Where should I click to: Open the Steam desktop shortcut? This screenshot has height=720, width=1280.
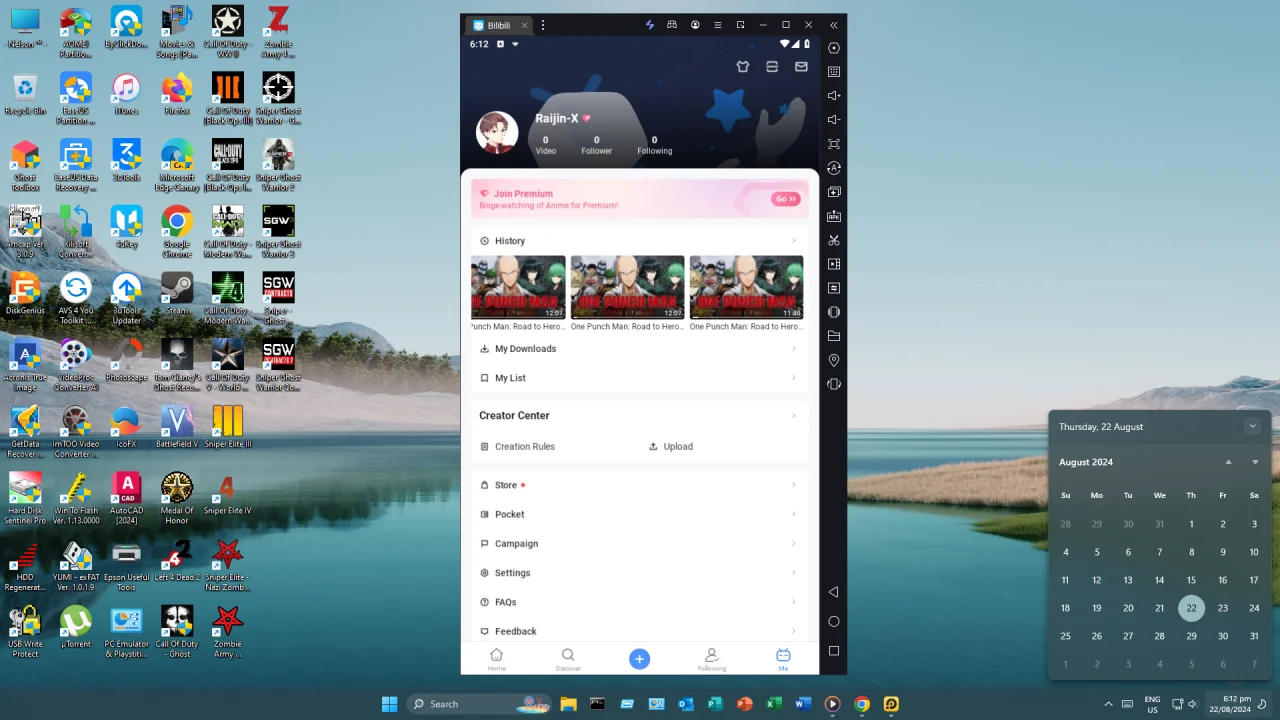pos(177,294)
